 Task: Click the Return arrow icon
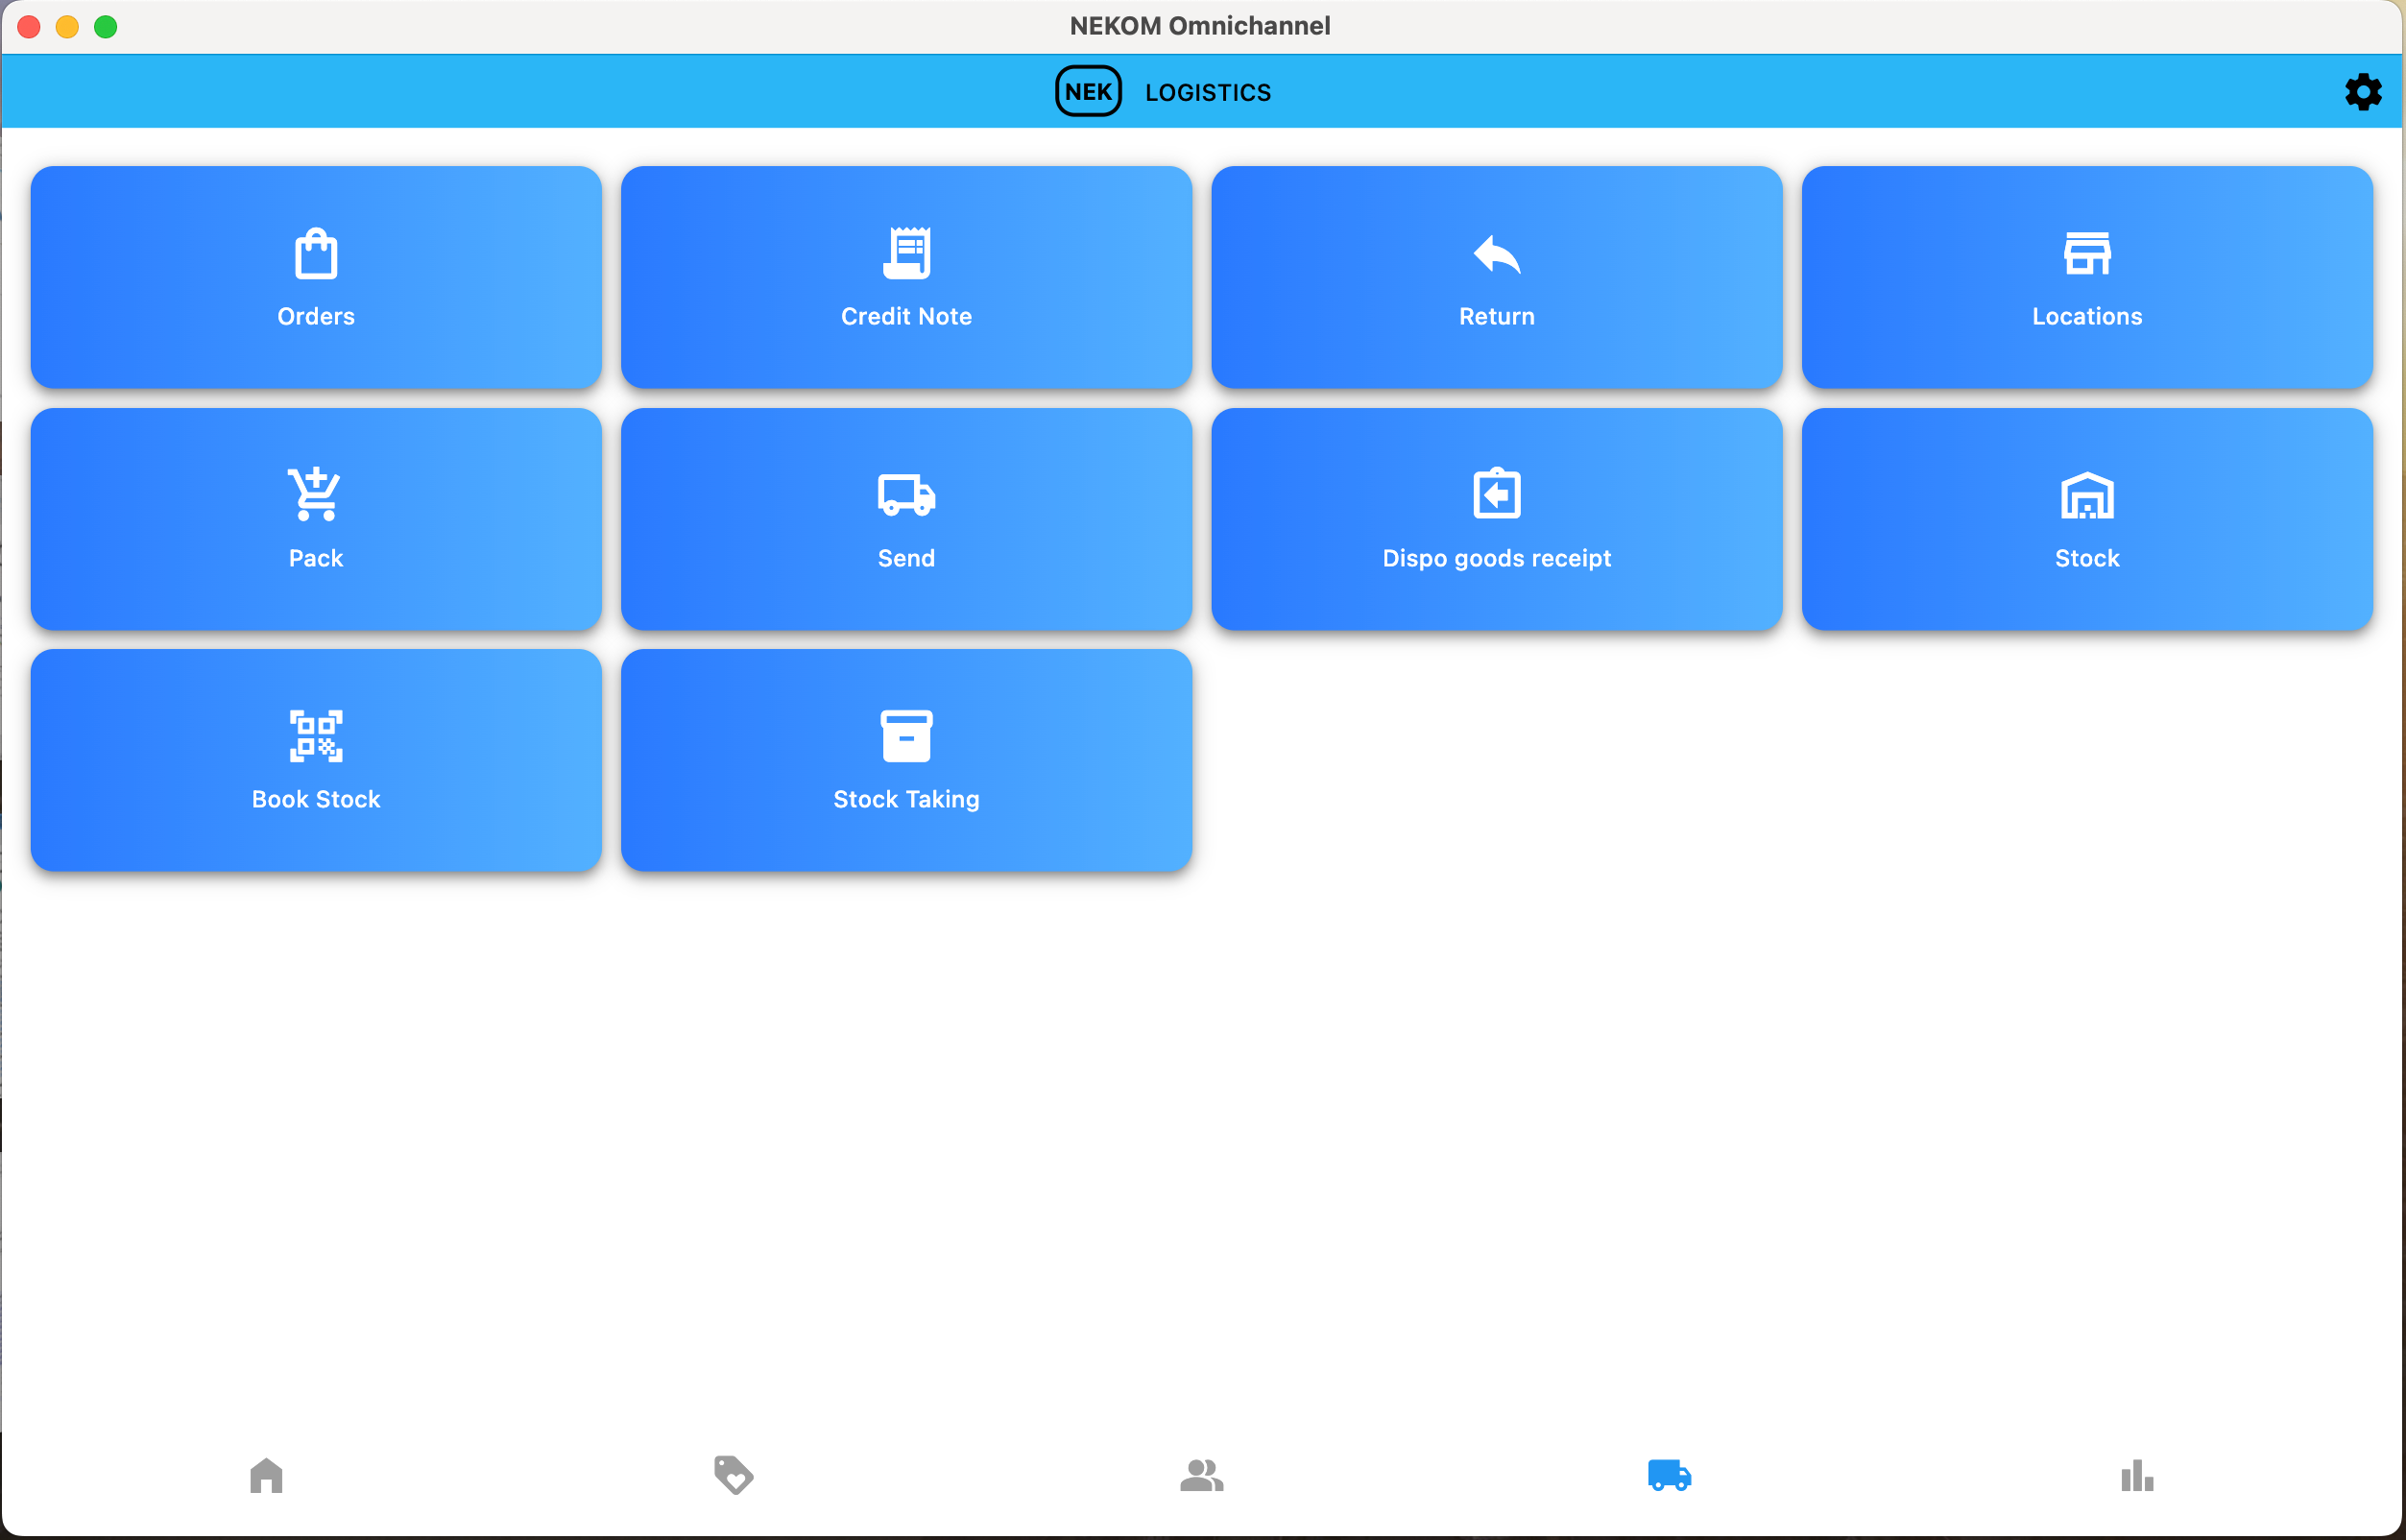[1496, 254]
